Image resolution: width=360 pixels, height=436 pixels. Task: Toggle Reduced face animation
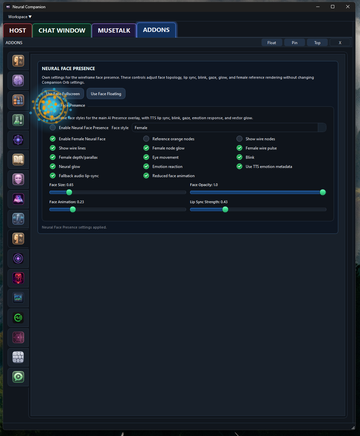pyautogui.click(x=146, y=176)
